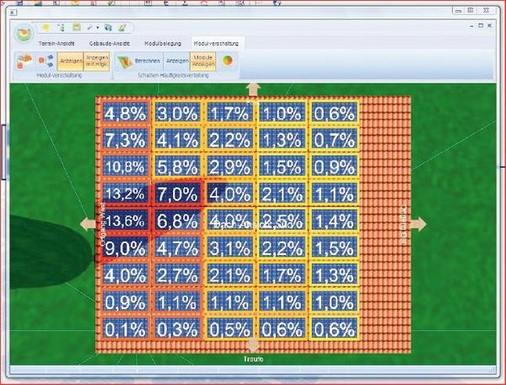
Task: Switch to the Modulbelegung tab
Action: pos(163,43)
